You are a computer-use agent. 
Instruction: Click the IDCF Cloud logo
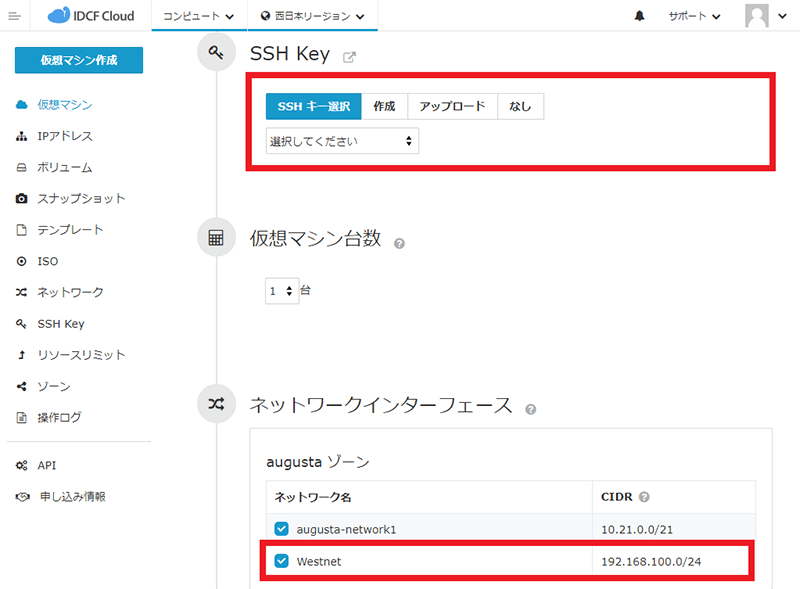pyautogui.click(x=92, y=16)
